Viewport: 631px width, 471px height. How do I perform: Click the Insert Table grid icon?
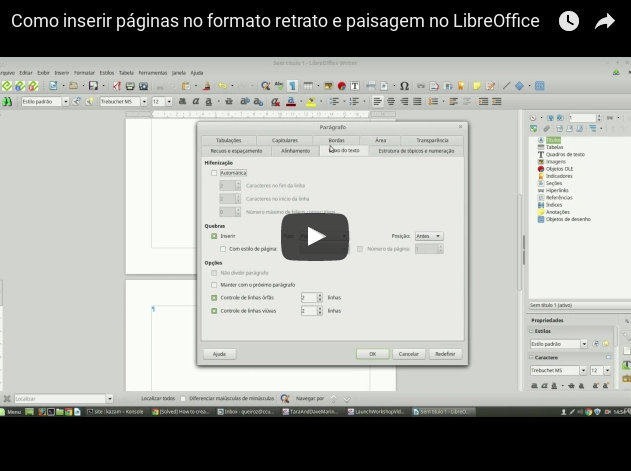[x=308, y=86]
